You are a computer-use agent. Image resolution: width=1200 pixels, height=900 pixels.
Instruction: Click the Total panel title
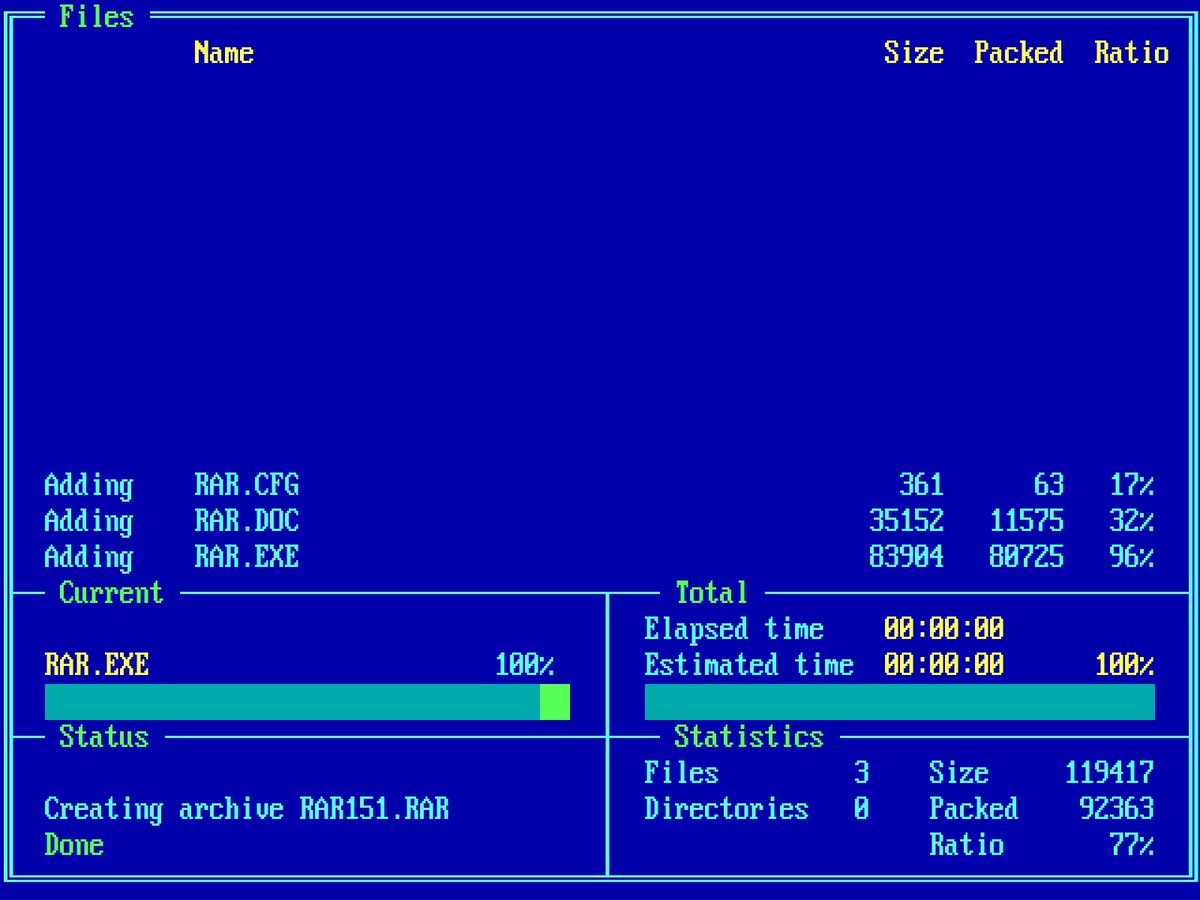click(711, 593)
